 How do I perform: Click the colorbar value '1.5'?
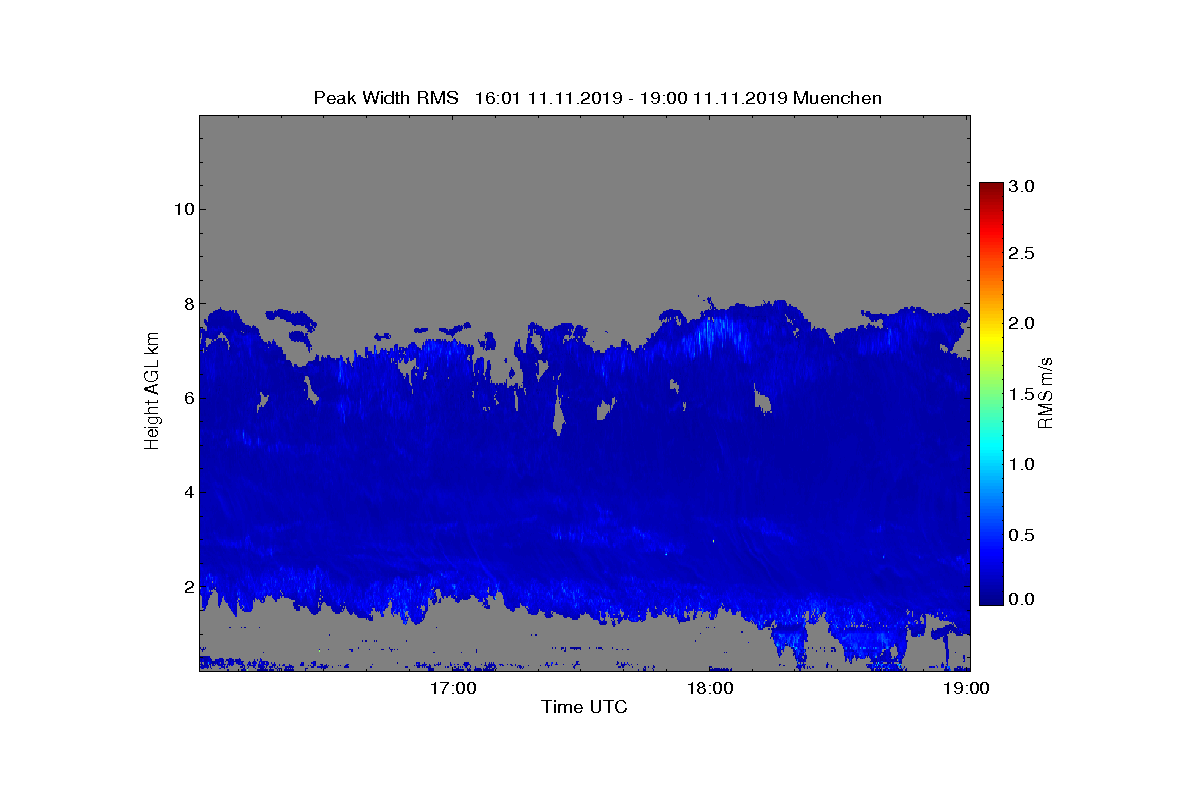point(1021,394)
